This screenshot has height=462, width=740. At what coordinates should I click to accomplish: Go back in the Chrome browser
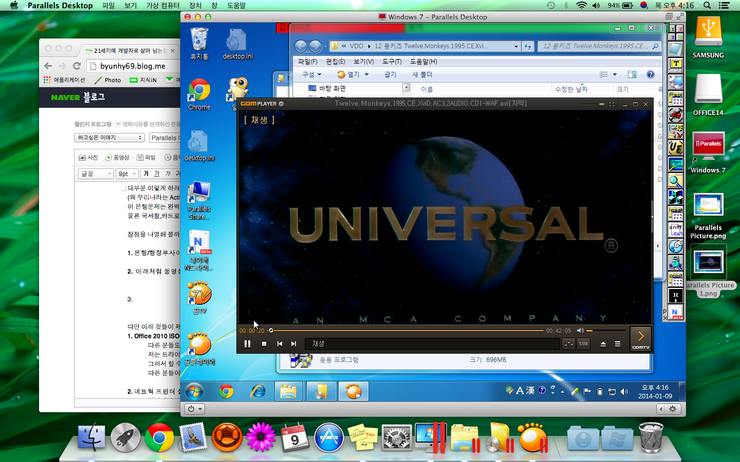point(48,66)
